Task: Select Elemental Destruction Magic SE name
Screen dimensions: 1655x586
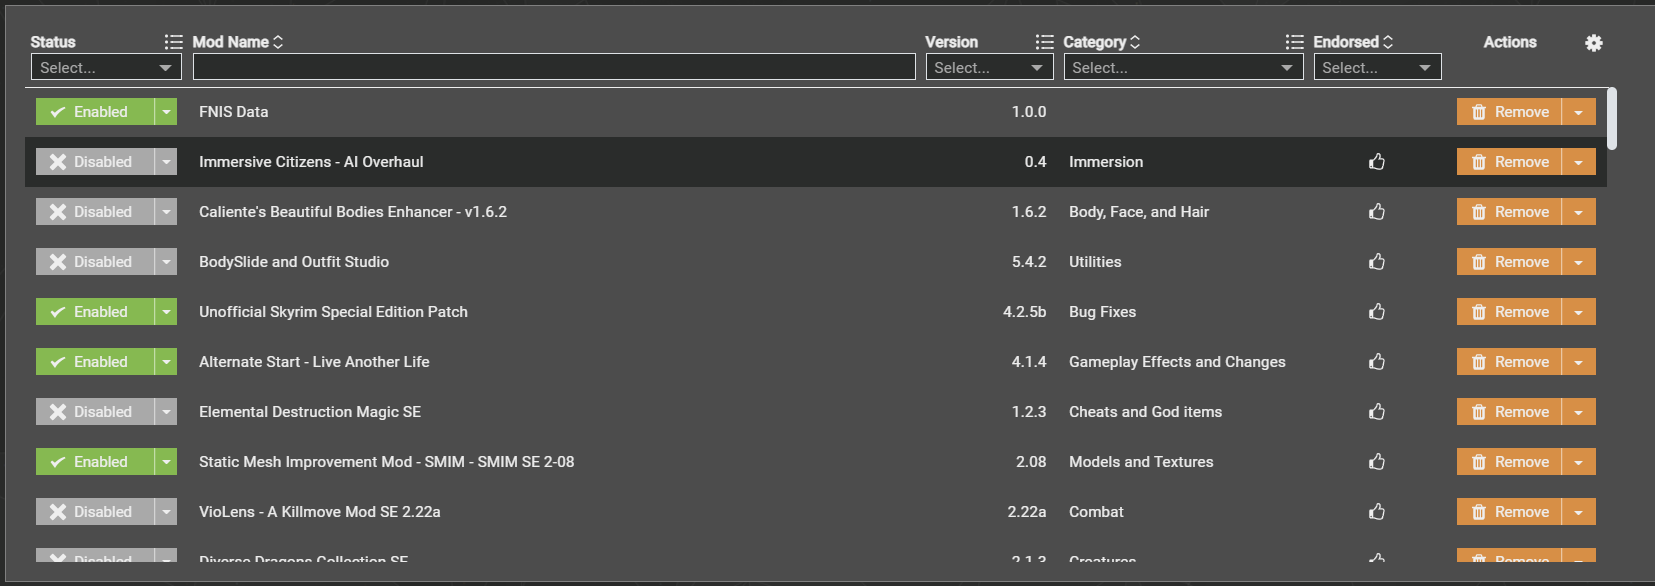Action: [x=310, y=411]
